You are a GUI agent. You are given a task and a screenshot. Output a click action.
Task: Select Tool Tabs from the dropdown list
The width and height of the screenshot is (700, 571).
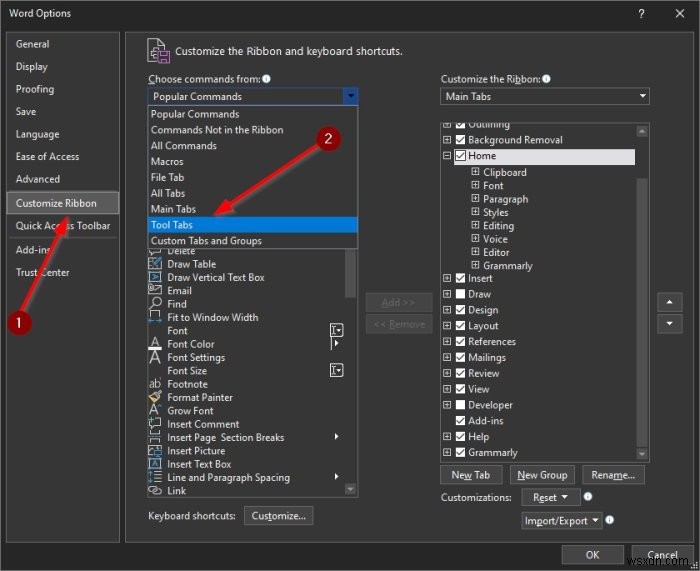pyautogui.click(x=172, y=225)
